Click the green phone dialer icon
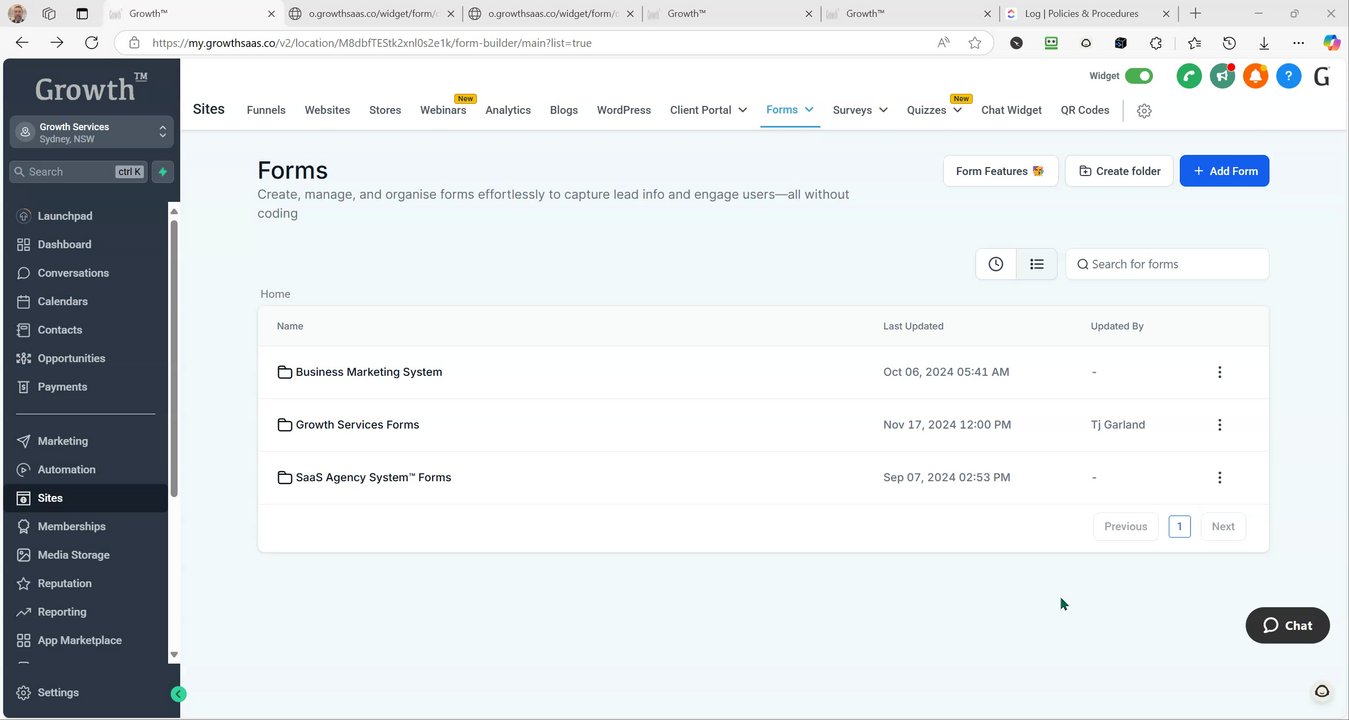The image size is (1349, 720). [1189, 76]
